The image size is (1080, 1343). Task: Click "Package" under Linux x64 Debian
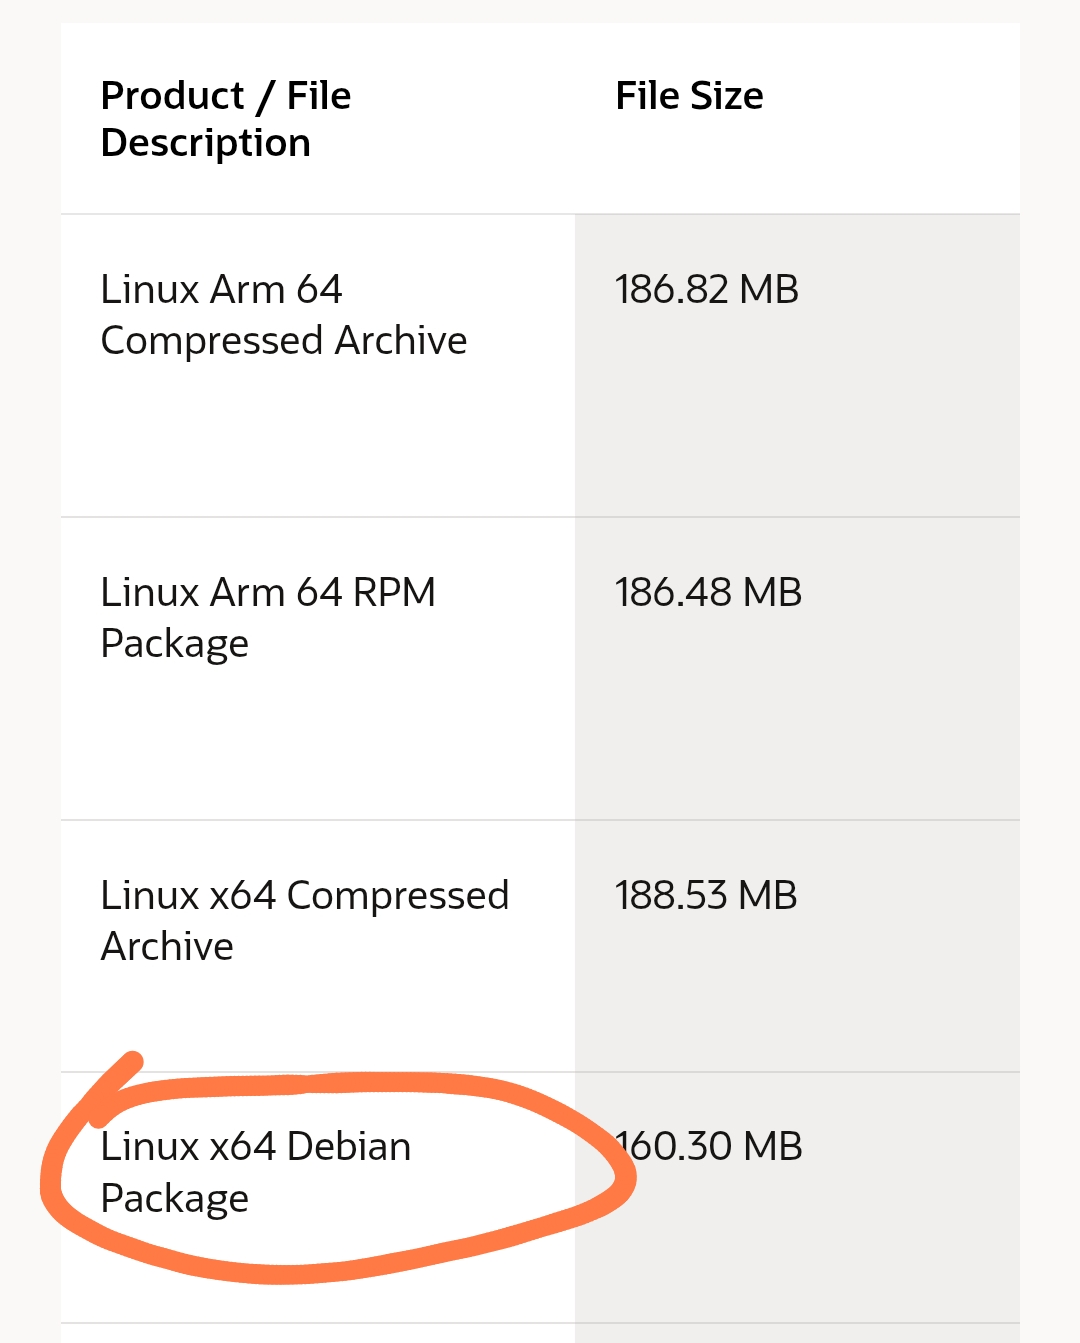coord(175,1199)
